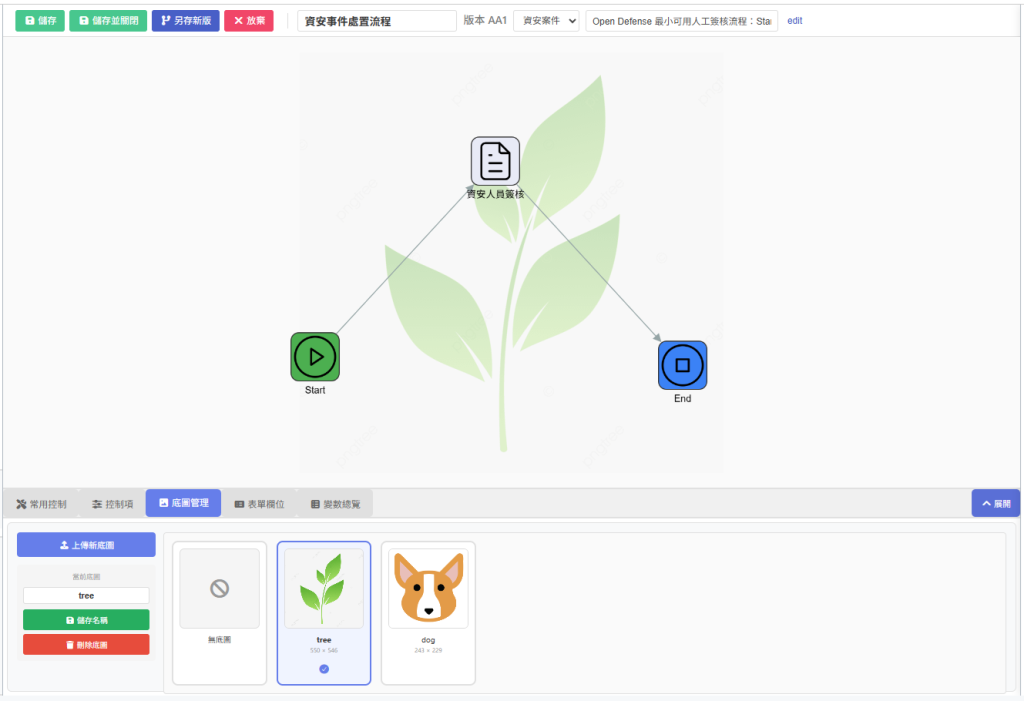Click the blue 另存新版 button

click(x=185, y=21)
